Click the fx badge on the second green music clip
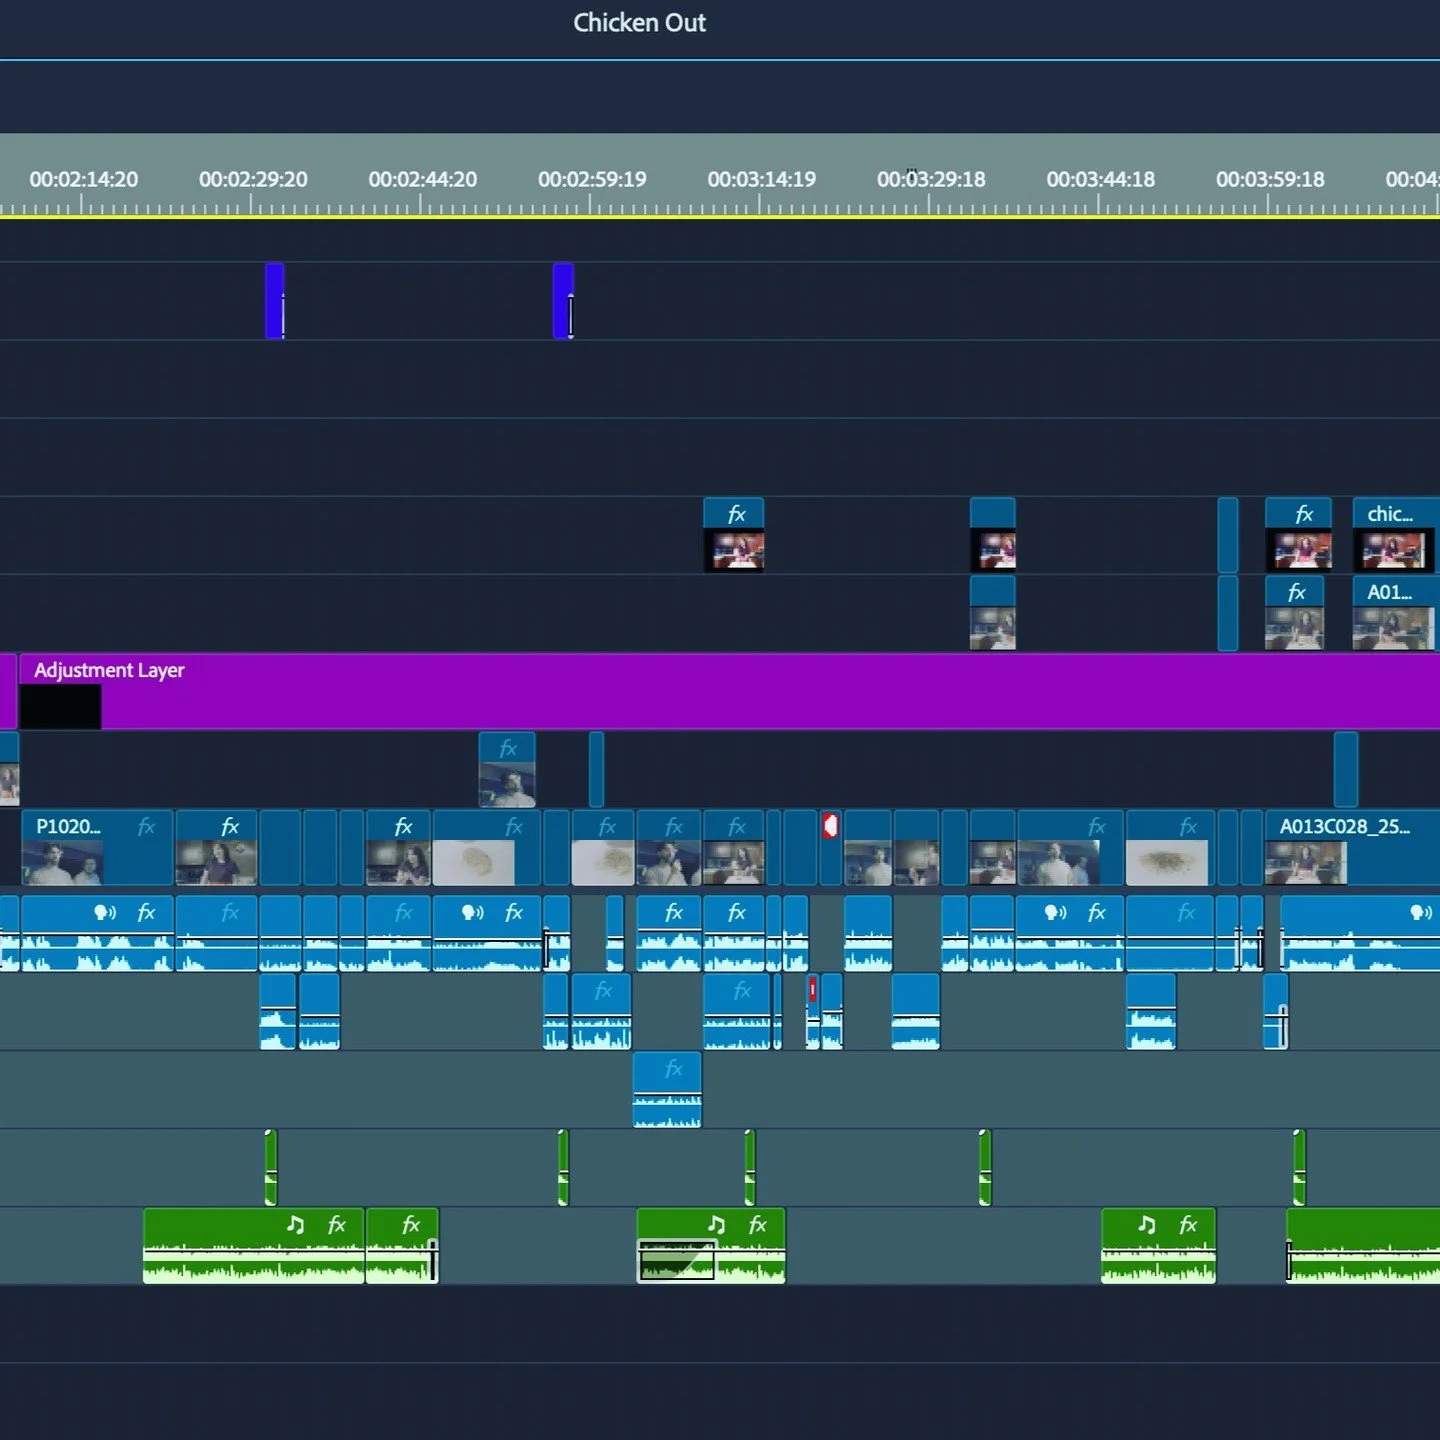 (411, 1225)
